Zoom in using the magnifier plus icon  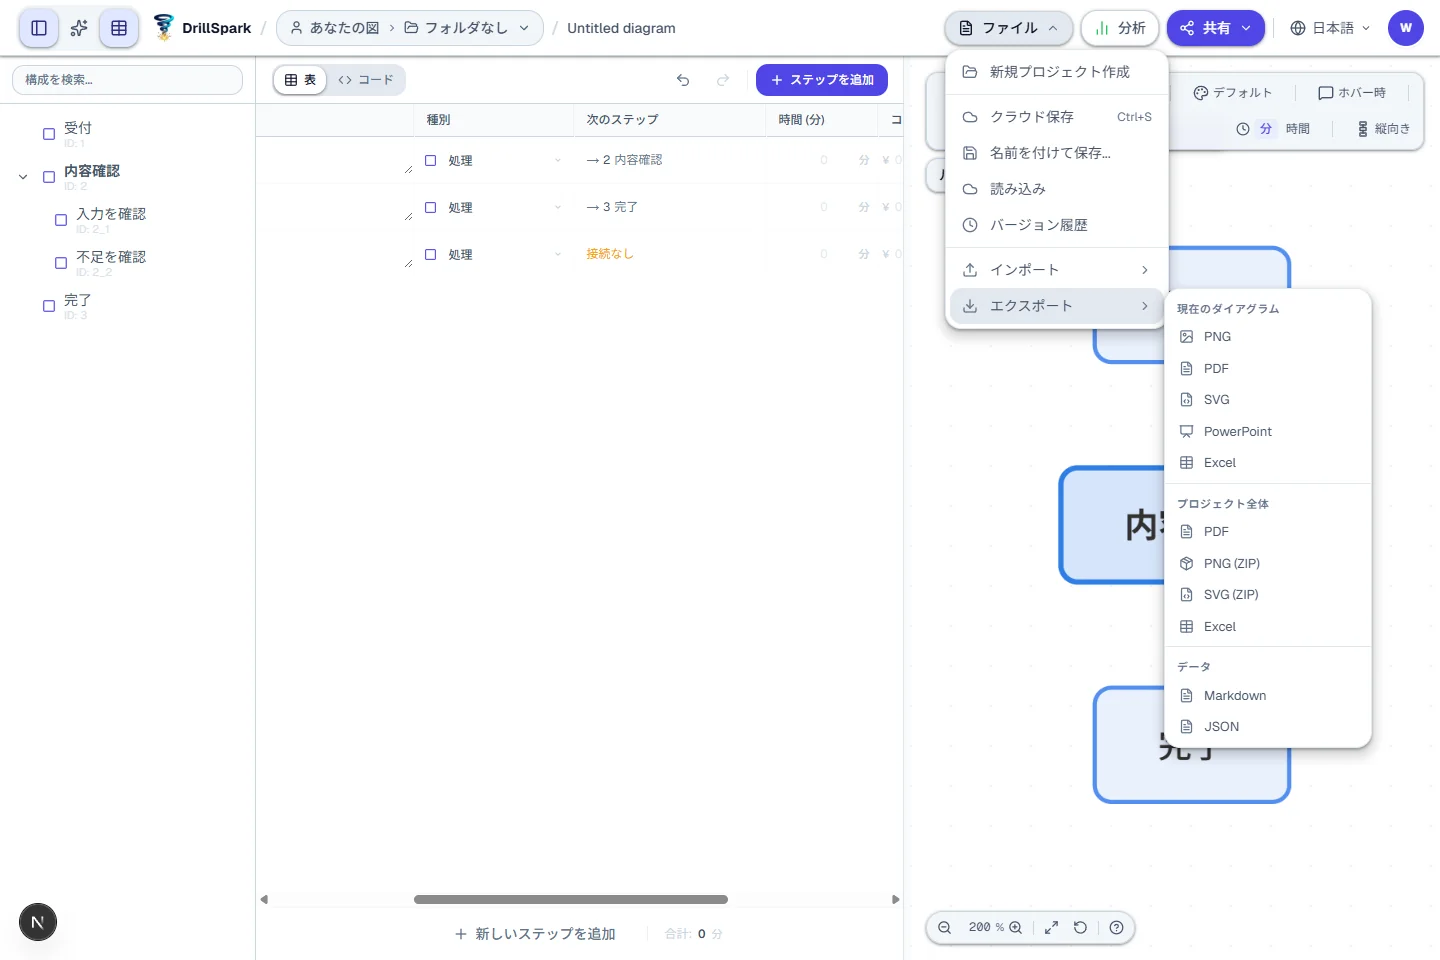(x=1016, y=927)
